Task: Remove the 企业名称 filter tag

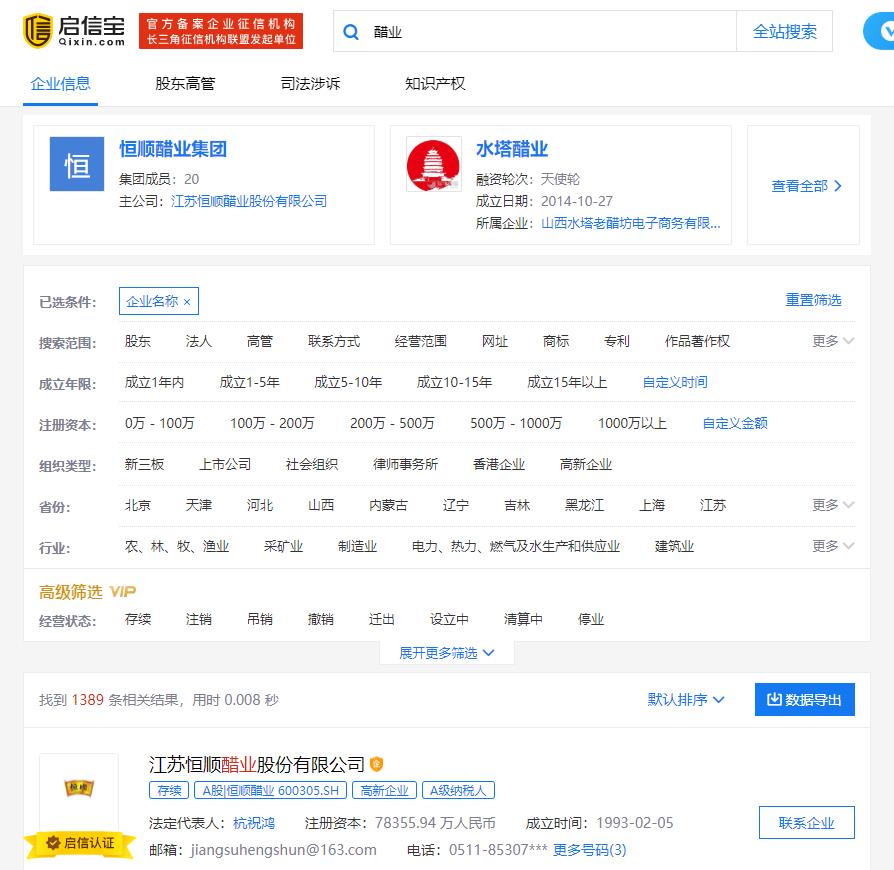Action: click(x=187, y=302)
